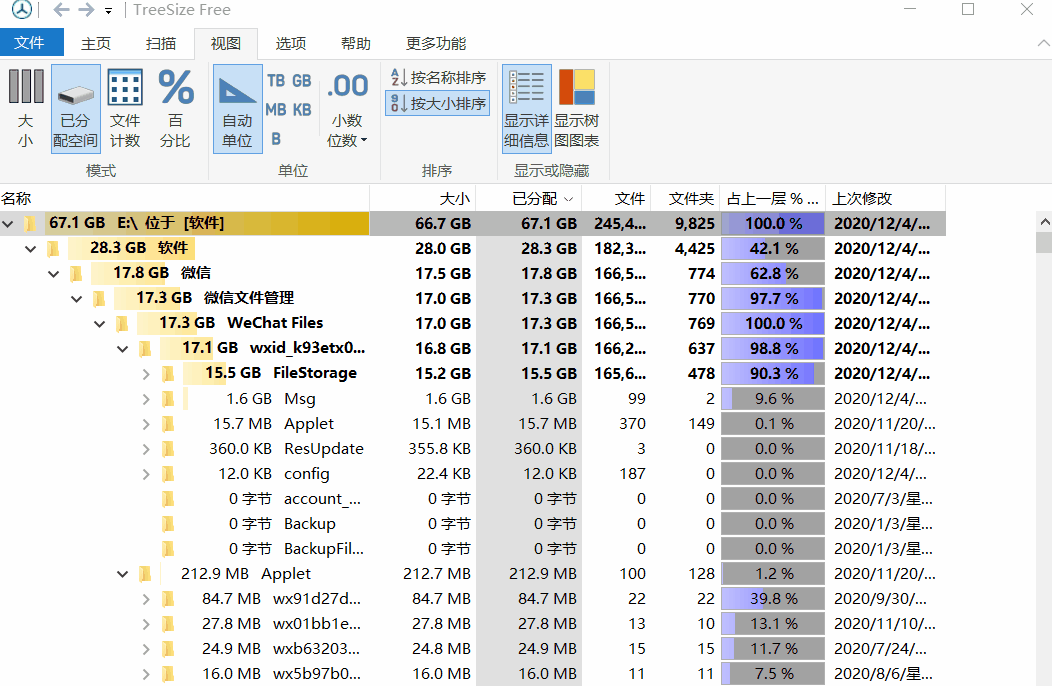Select the BackupFil... folder icon
The image size is (1052, 686).
pos(168,549)
